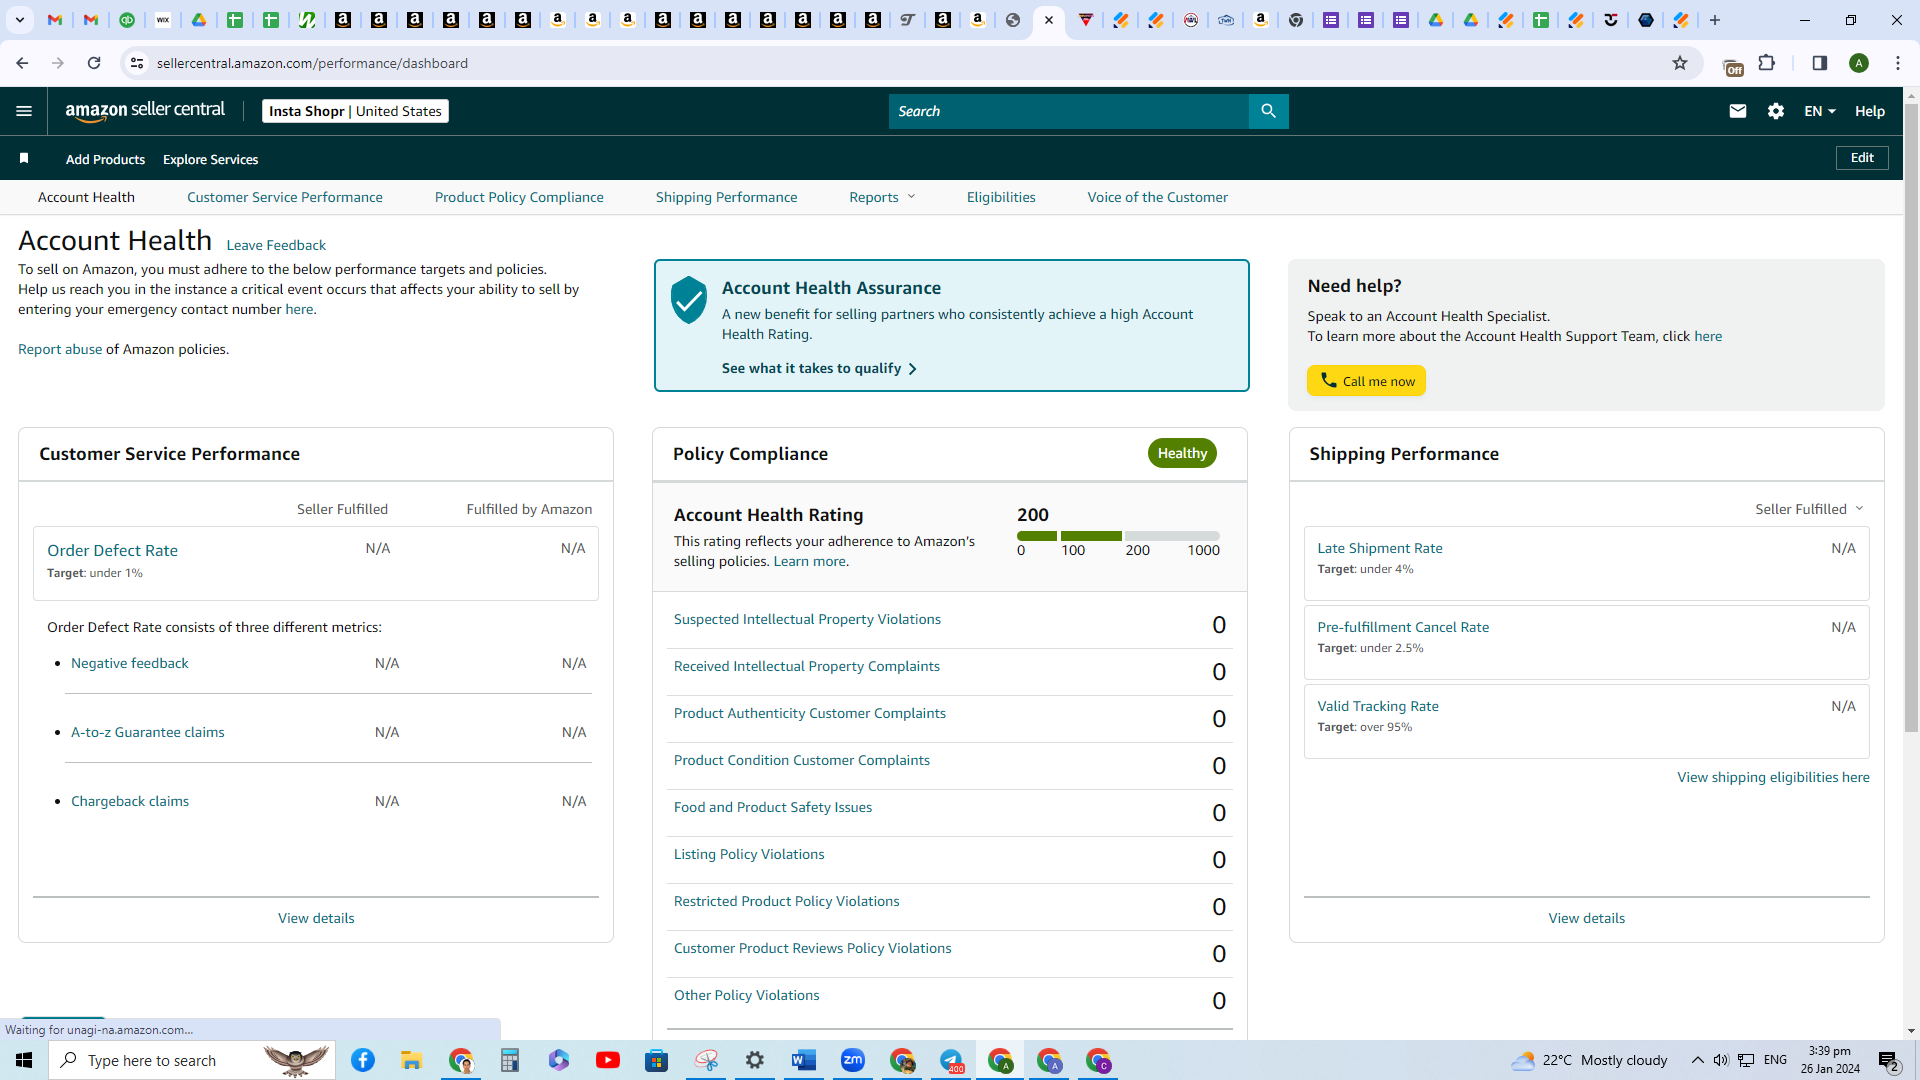Viewport: 1920px width, 1080px height.
Task: Open Telegram from the taskbar
Action: click(951, 1060)
